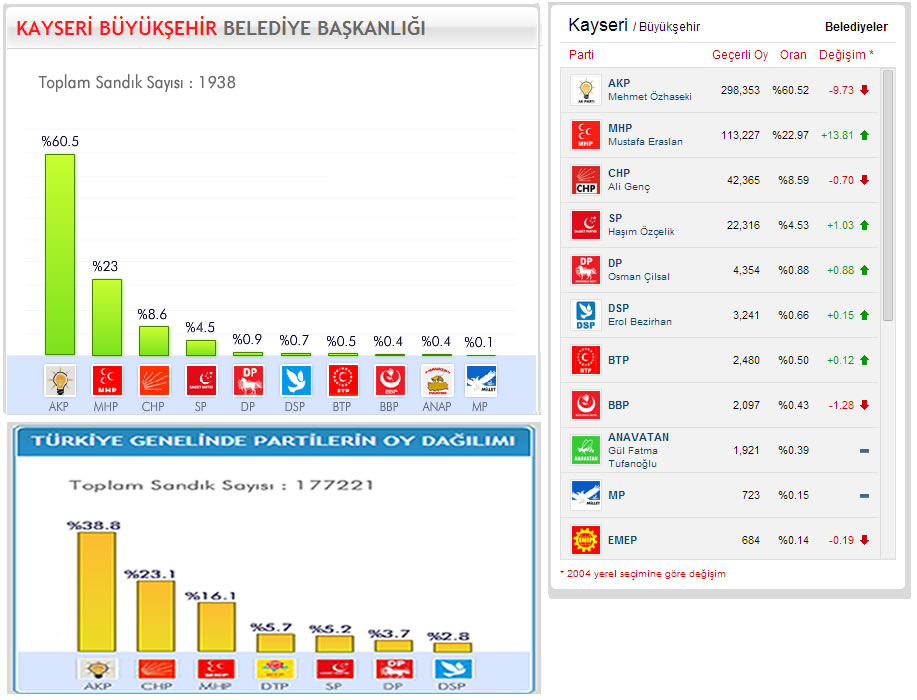Click the ANAVATAN logo beside Gül Fatma Tufanoğlu
Image resolution: width=917 pixels, height=700 pixels.
point(585,450)
